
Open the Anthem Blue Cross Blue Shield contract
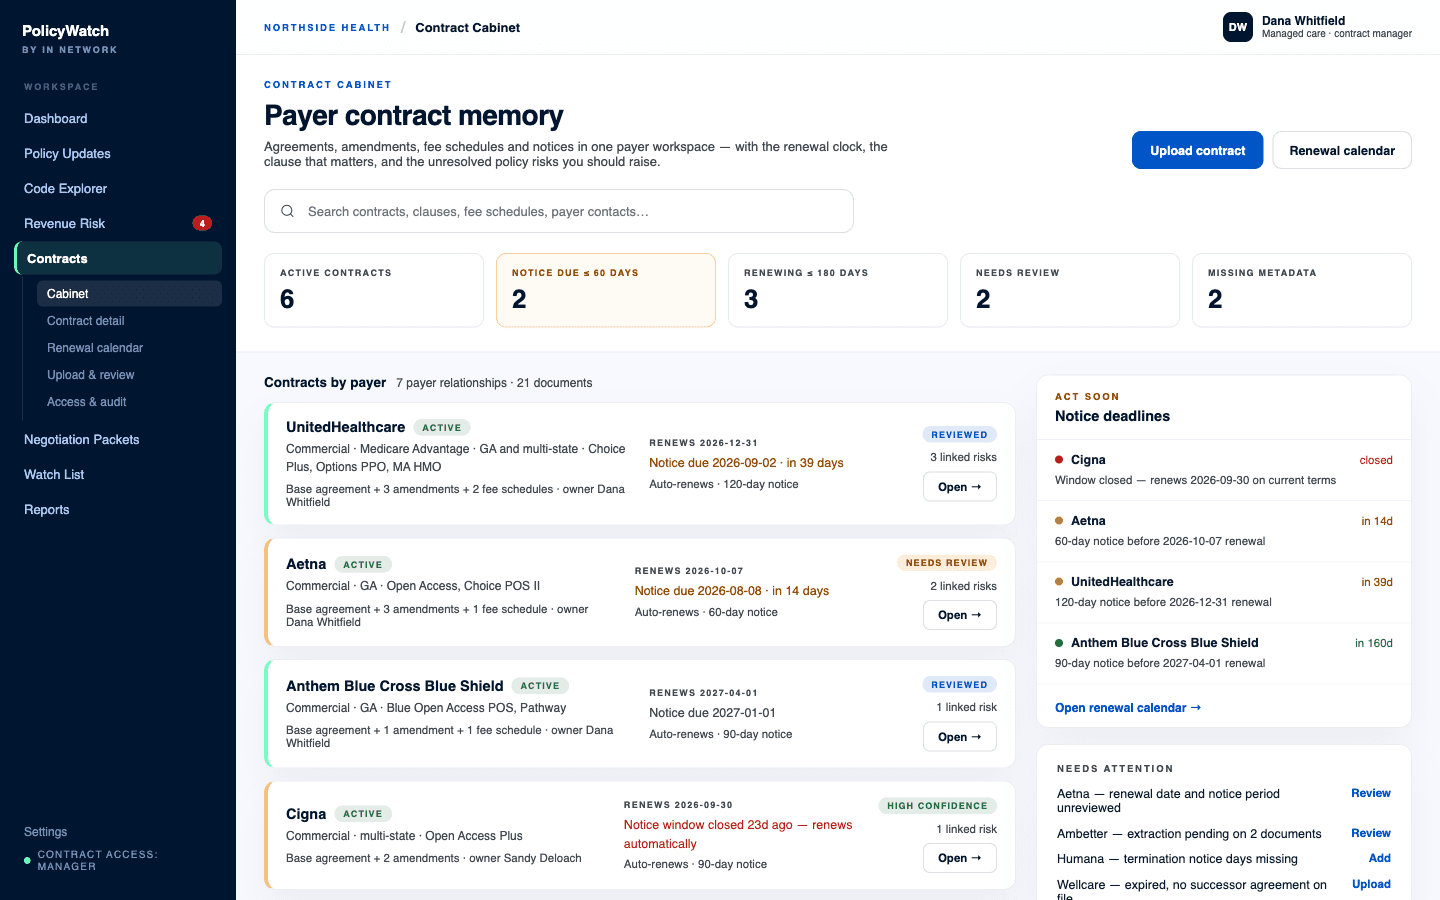(960, 737)
